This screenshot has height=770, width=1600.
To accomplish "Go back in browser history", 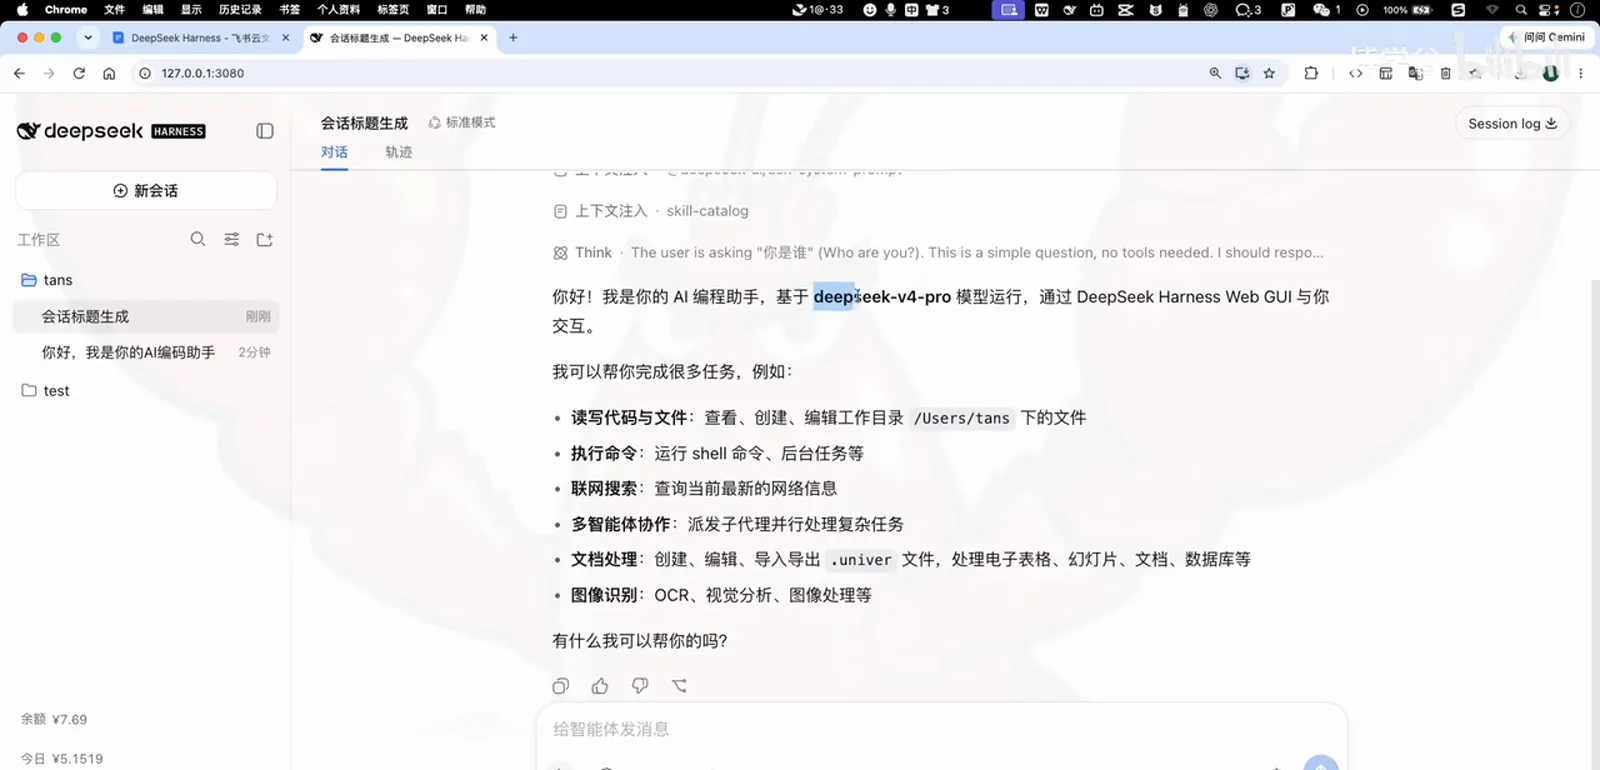I will [19, 73].
